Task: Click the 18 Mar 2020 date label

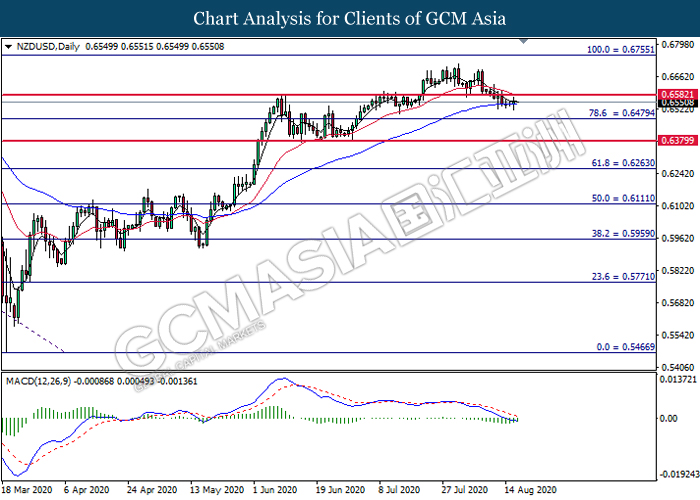Action: coord(27,490)
